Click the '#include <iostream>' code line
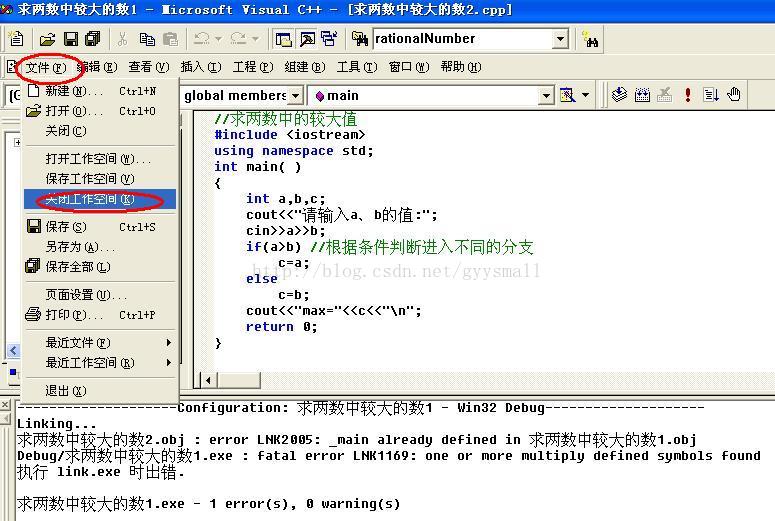The image size is (775, 521). click(x=290, y=134)
